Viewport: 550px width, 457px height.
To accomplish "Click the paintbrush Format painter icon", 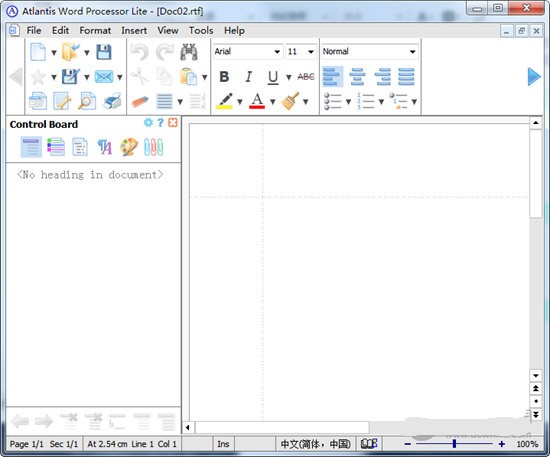I will pyautogui.click(x=290, y=101).
